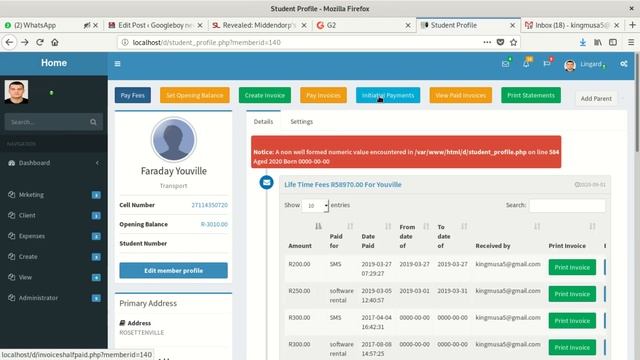
Task: Open notifications bell in header
Action: coord(526,64)
